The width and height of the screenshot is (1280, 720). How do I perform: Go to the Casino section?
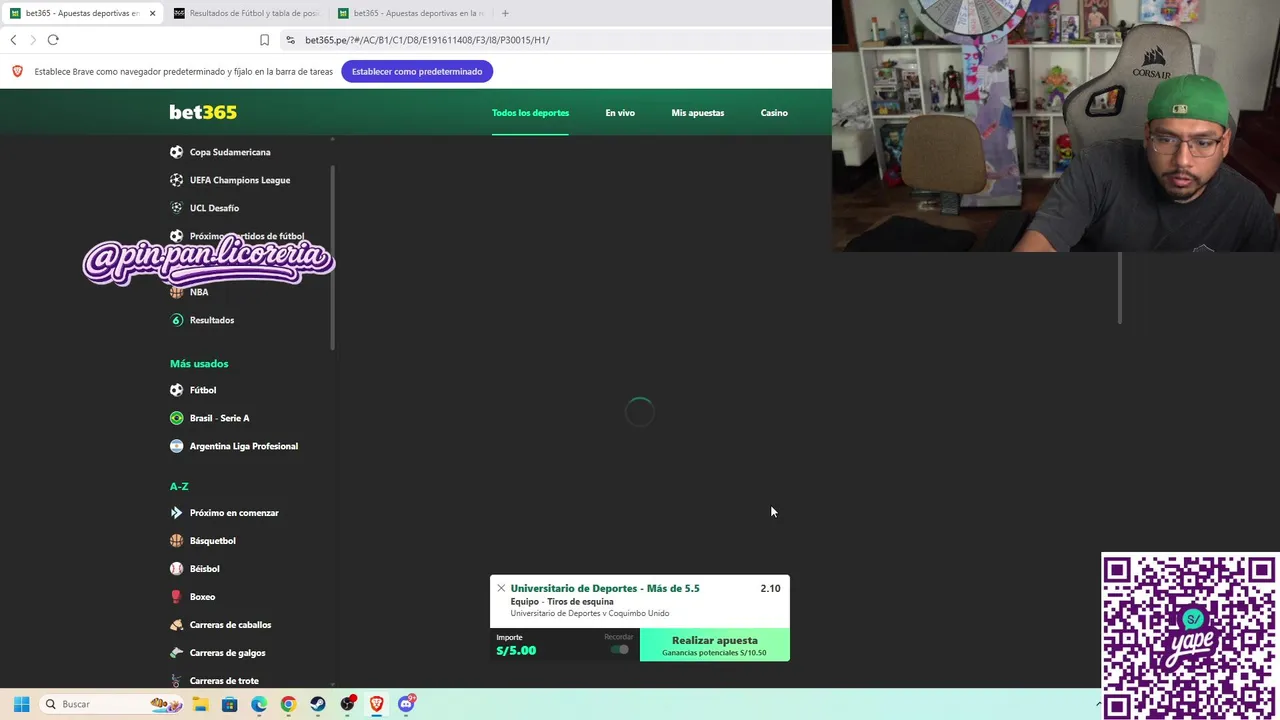click(774, 113)
